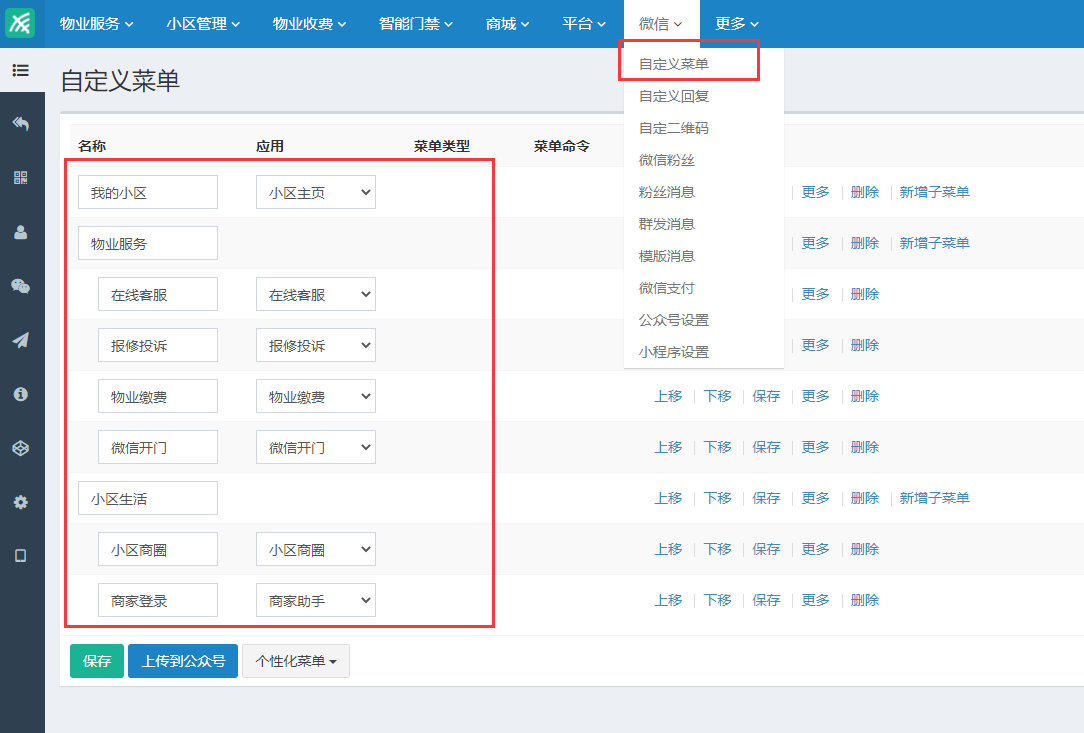Select the user profile sidebar icon
This screenshot has width=1084, height=733.
[21, 232]
